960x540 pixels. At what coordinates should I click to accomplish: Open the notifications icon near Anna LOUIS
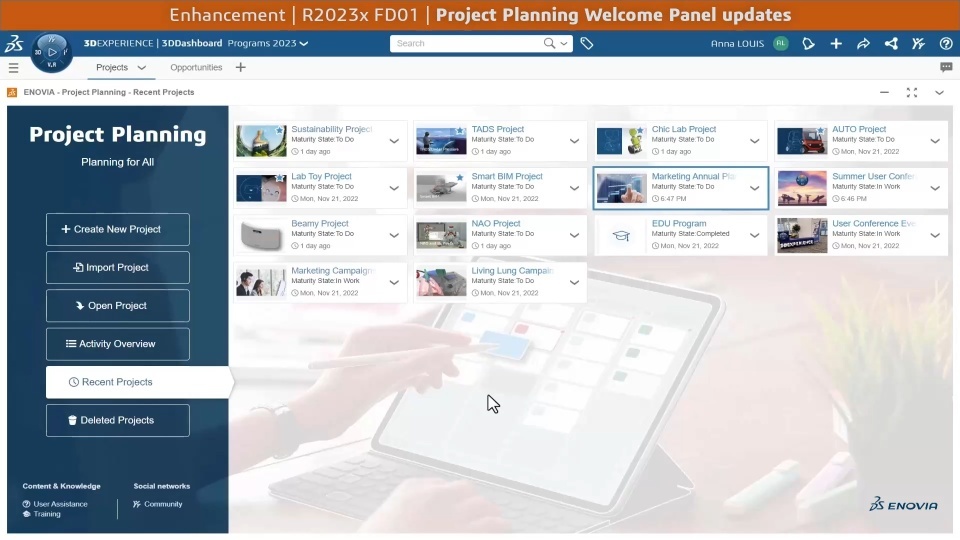coord(808,43)
